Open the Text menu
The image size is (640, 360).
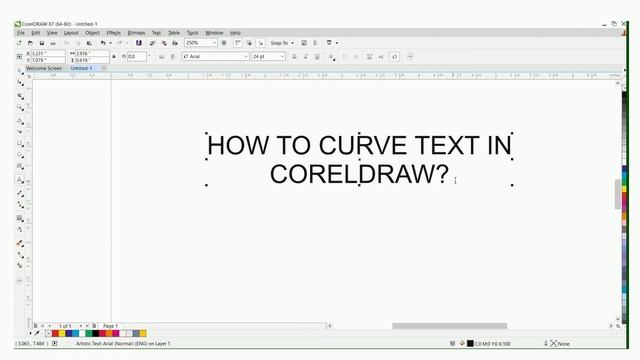(x=156, y=33)
